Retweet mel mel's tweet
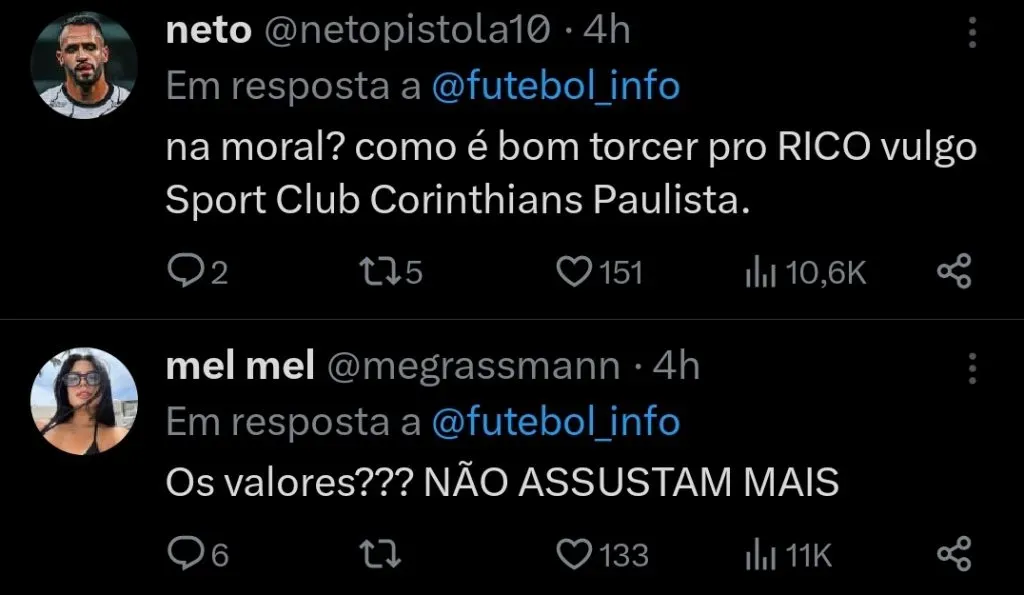Image resolution: width=1024 pixels, height=595 pixels. (x=375, y=553)
